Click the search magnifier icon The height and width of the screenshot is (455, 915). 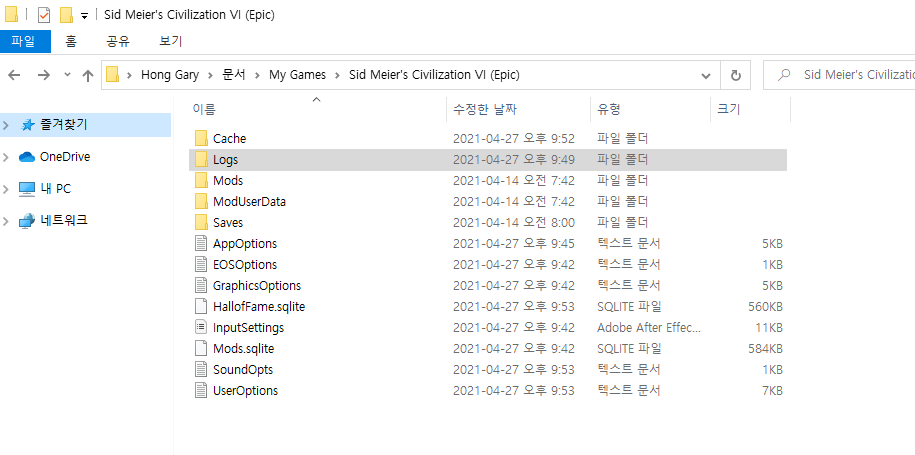pyautogui.click(x=785, y=75)
